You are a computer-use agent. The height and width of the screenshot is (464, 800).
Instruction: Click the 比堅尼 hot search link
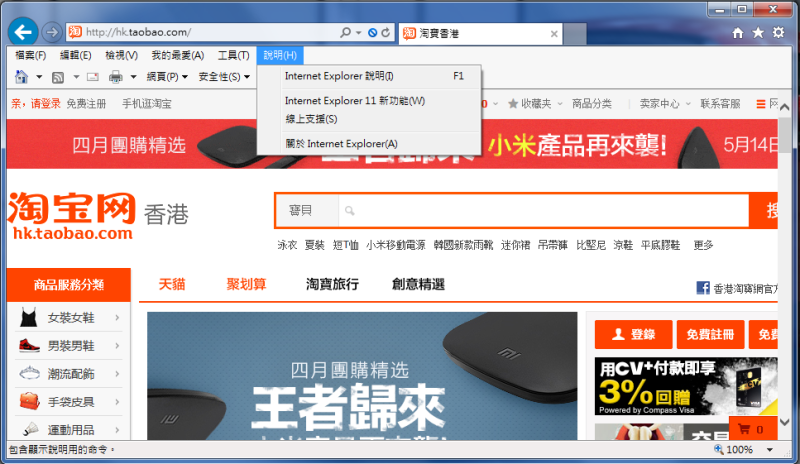point(591,246)
